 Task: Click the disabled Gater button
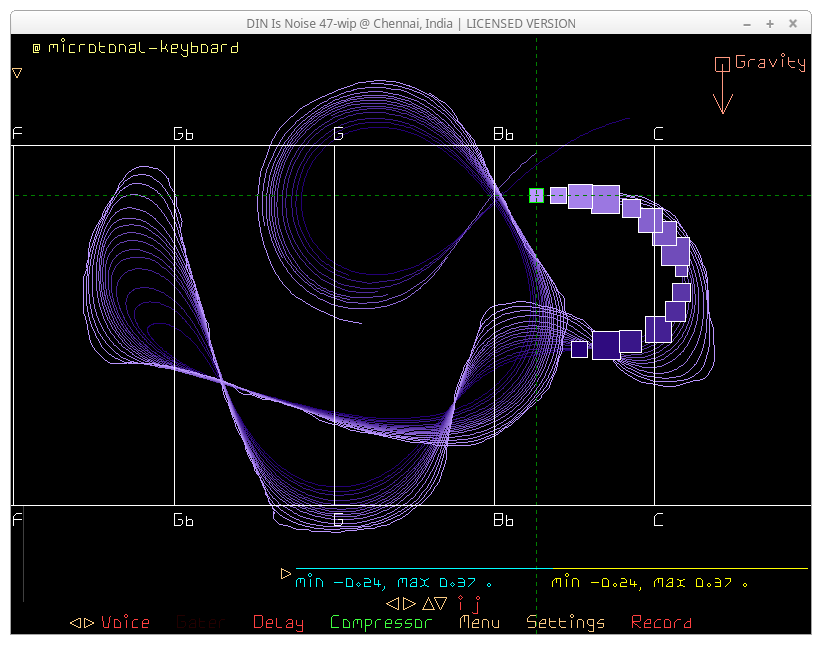pos(200,623)
